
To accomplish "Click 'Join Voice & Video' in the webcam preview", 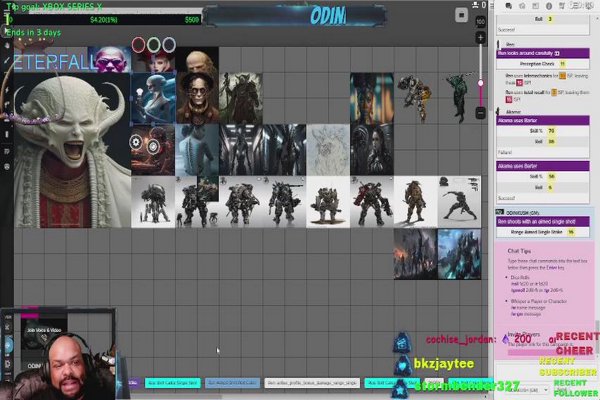I will [44, 330].
